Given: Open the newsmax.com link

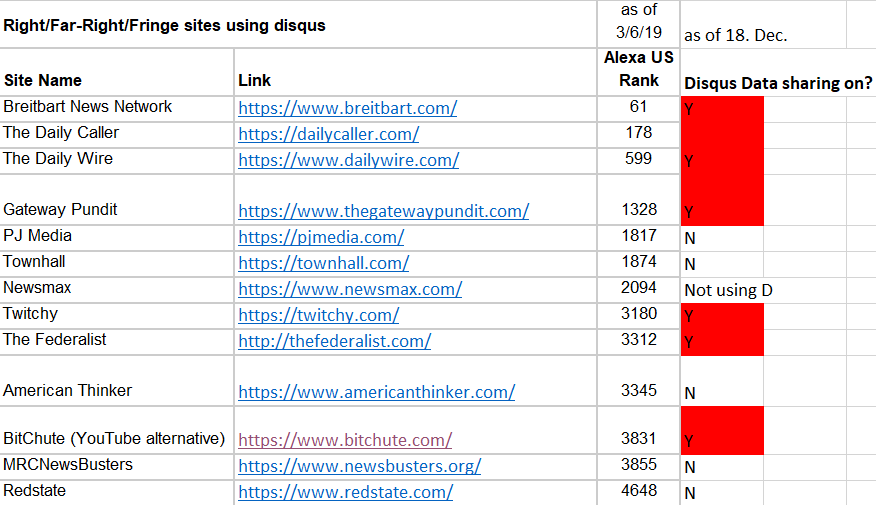Looking at the screenshot, I should click(x=350, y=289).
